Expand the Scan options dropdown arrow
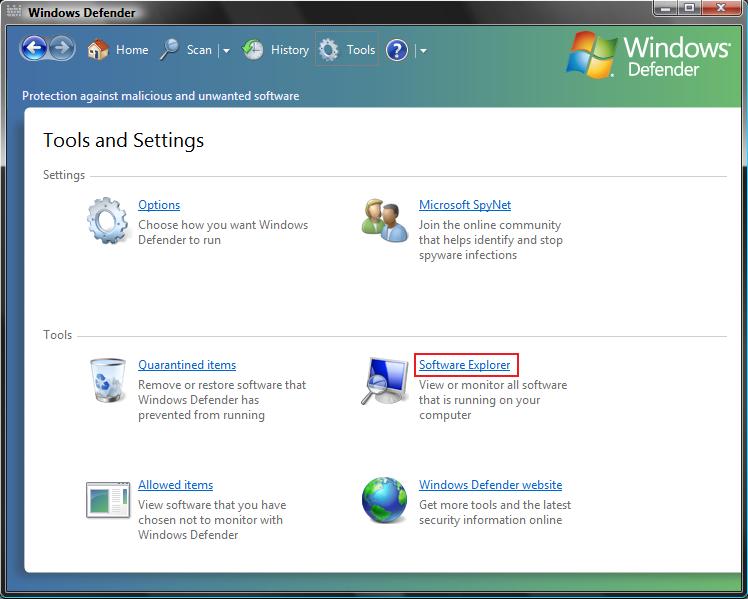The height and width of the screenshot is (599, 748). [x=226, y=50]
